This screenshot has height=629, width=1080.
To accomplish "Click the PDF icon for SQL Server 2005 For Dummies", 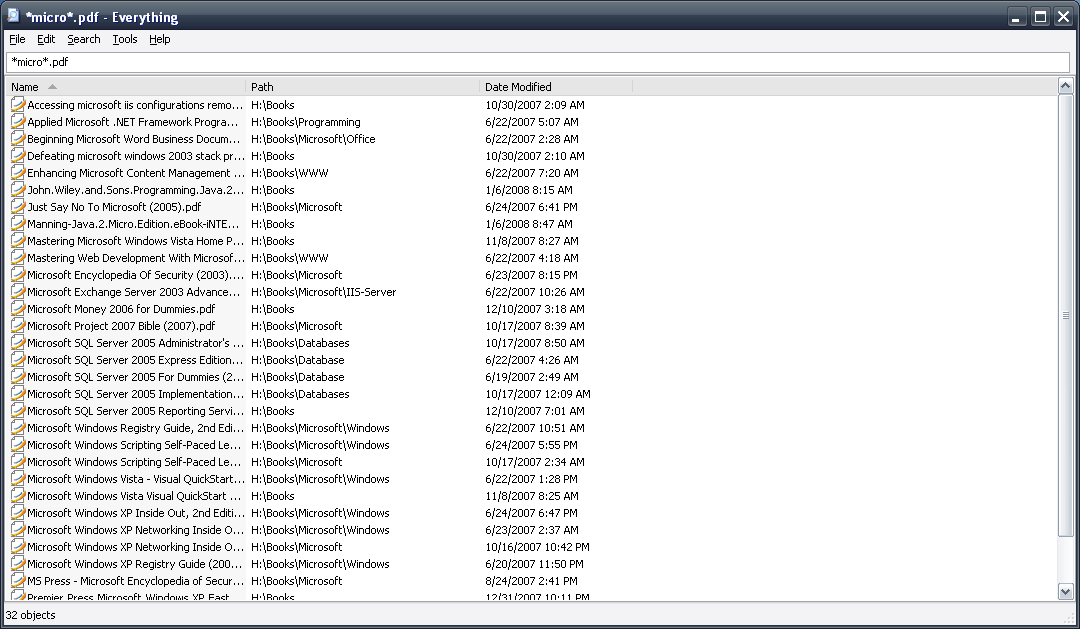I will [x=18, y=377].
